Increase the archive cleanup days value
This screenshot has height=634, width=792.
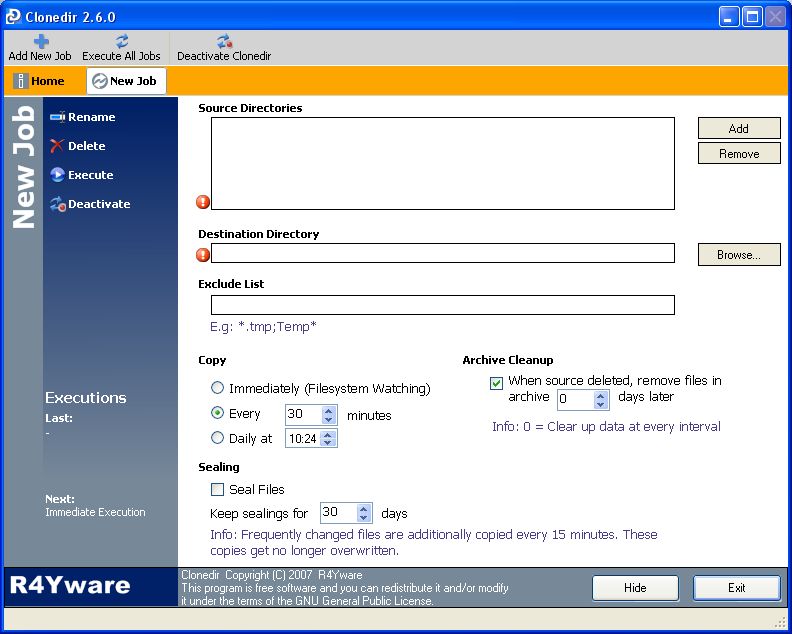(x=601, y=395)
